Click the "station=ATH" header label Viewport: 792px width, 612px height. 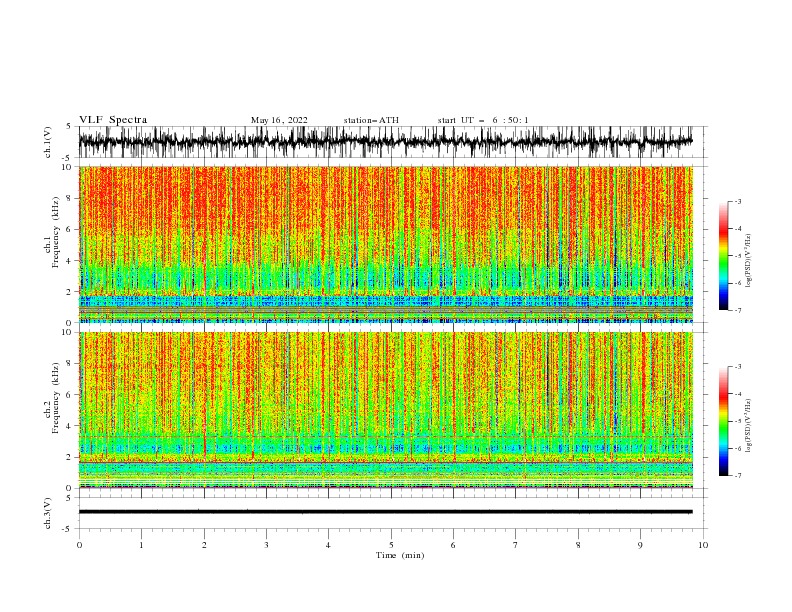click(x=371, y=120)
